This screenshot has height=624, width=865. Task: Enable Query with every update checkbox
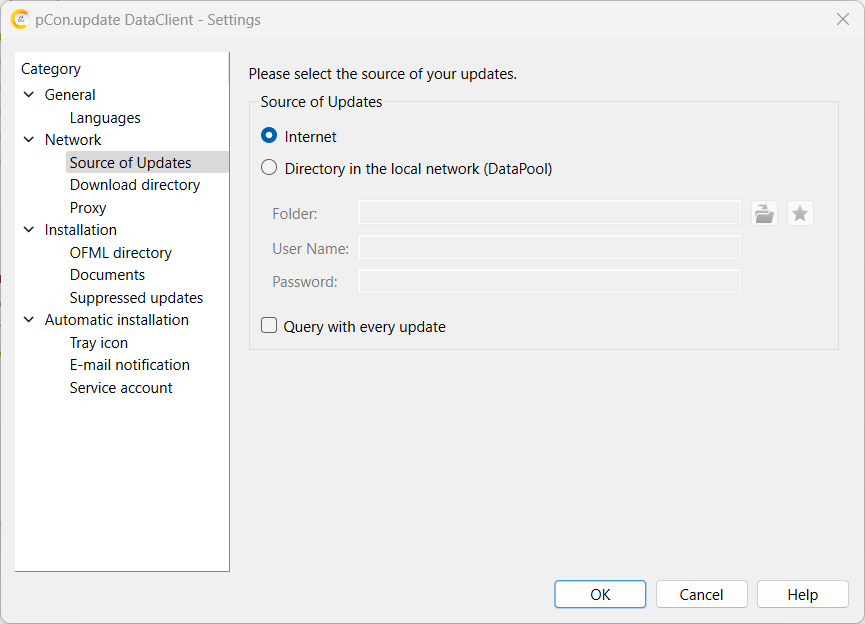[x=269, y=326]
